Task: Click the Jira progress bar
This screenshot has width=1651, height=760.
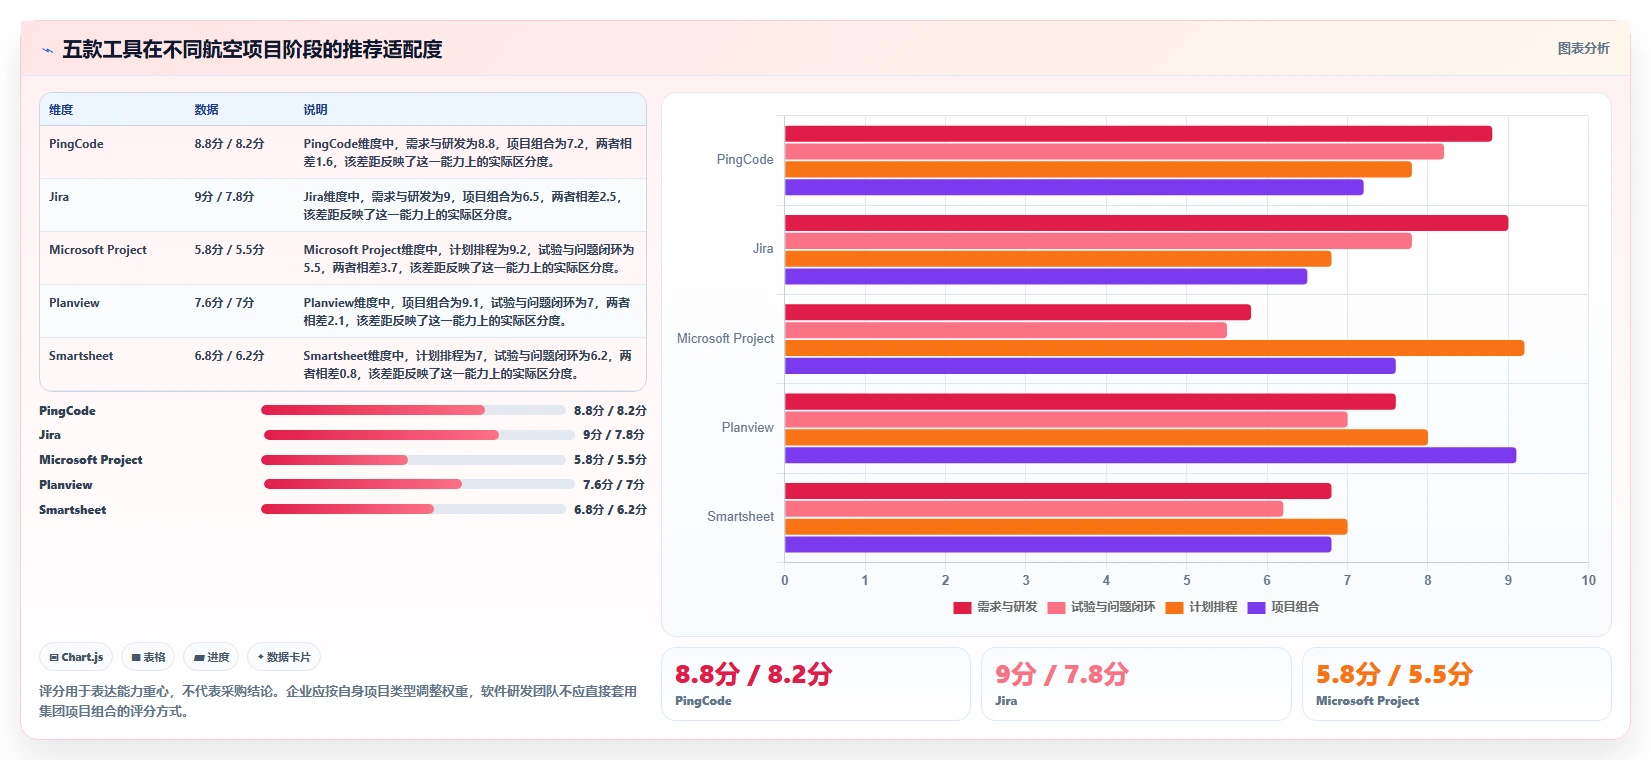Action: pyautogui.click(x=419, y=435)
